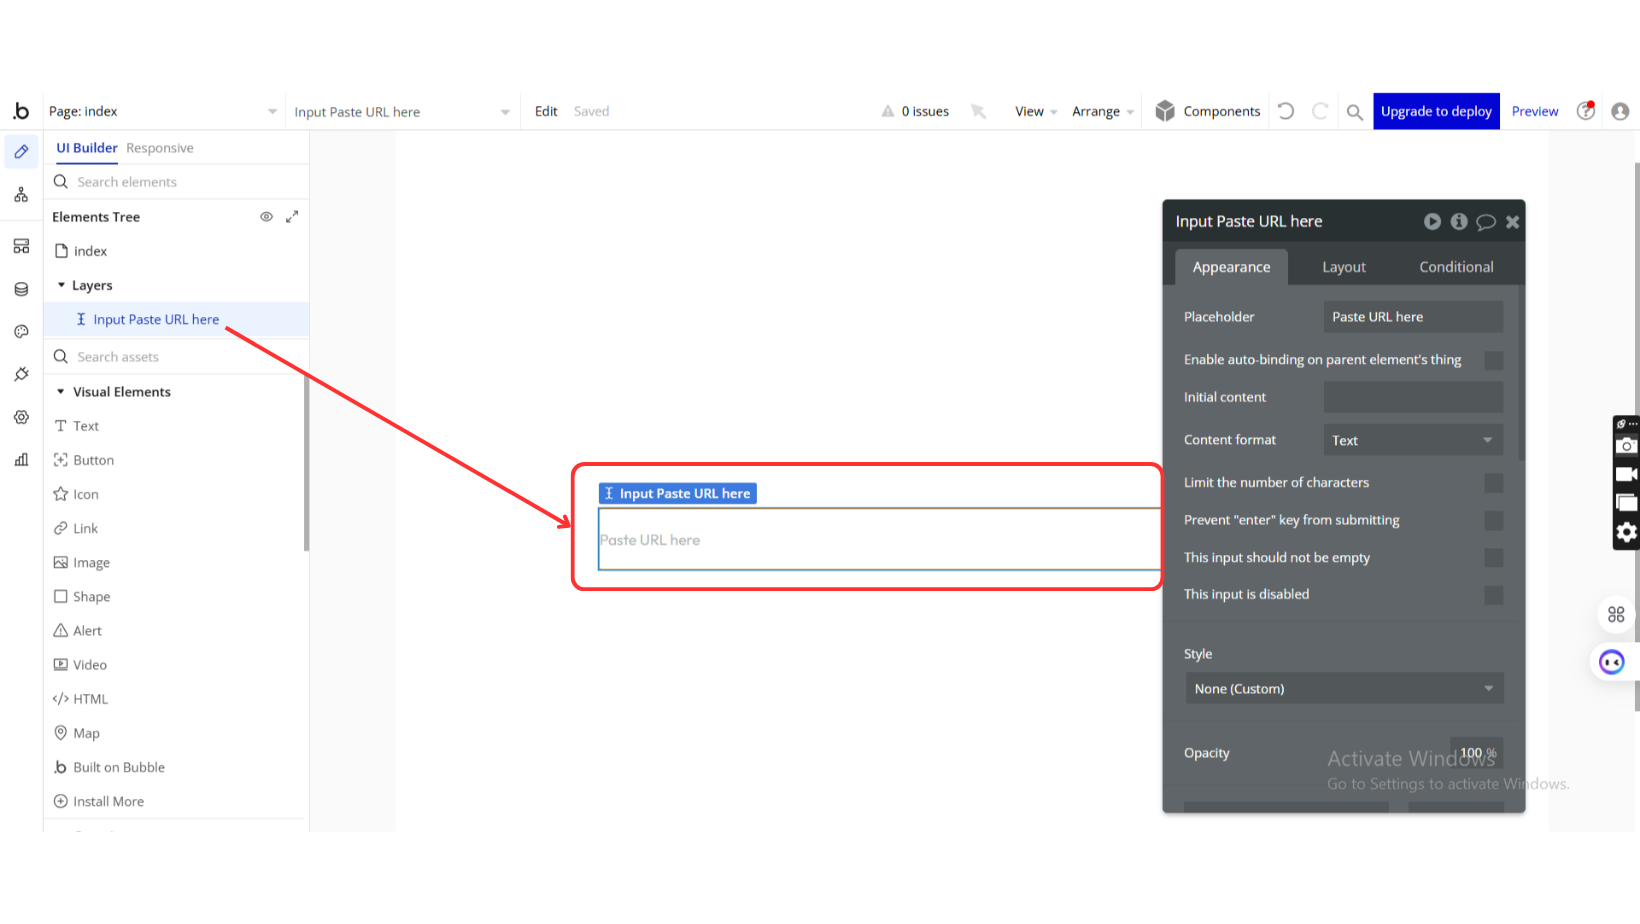This screenshot has height=924, width=1640.
Task: Open the Data tab database icon
Action: (21, 289)
